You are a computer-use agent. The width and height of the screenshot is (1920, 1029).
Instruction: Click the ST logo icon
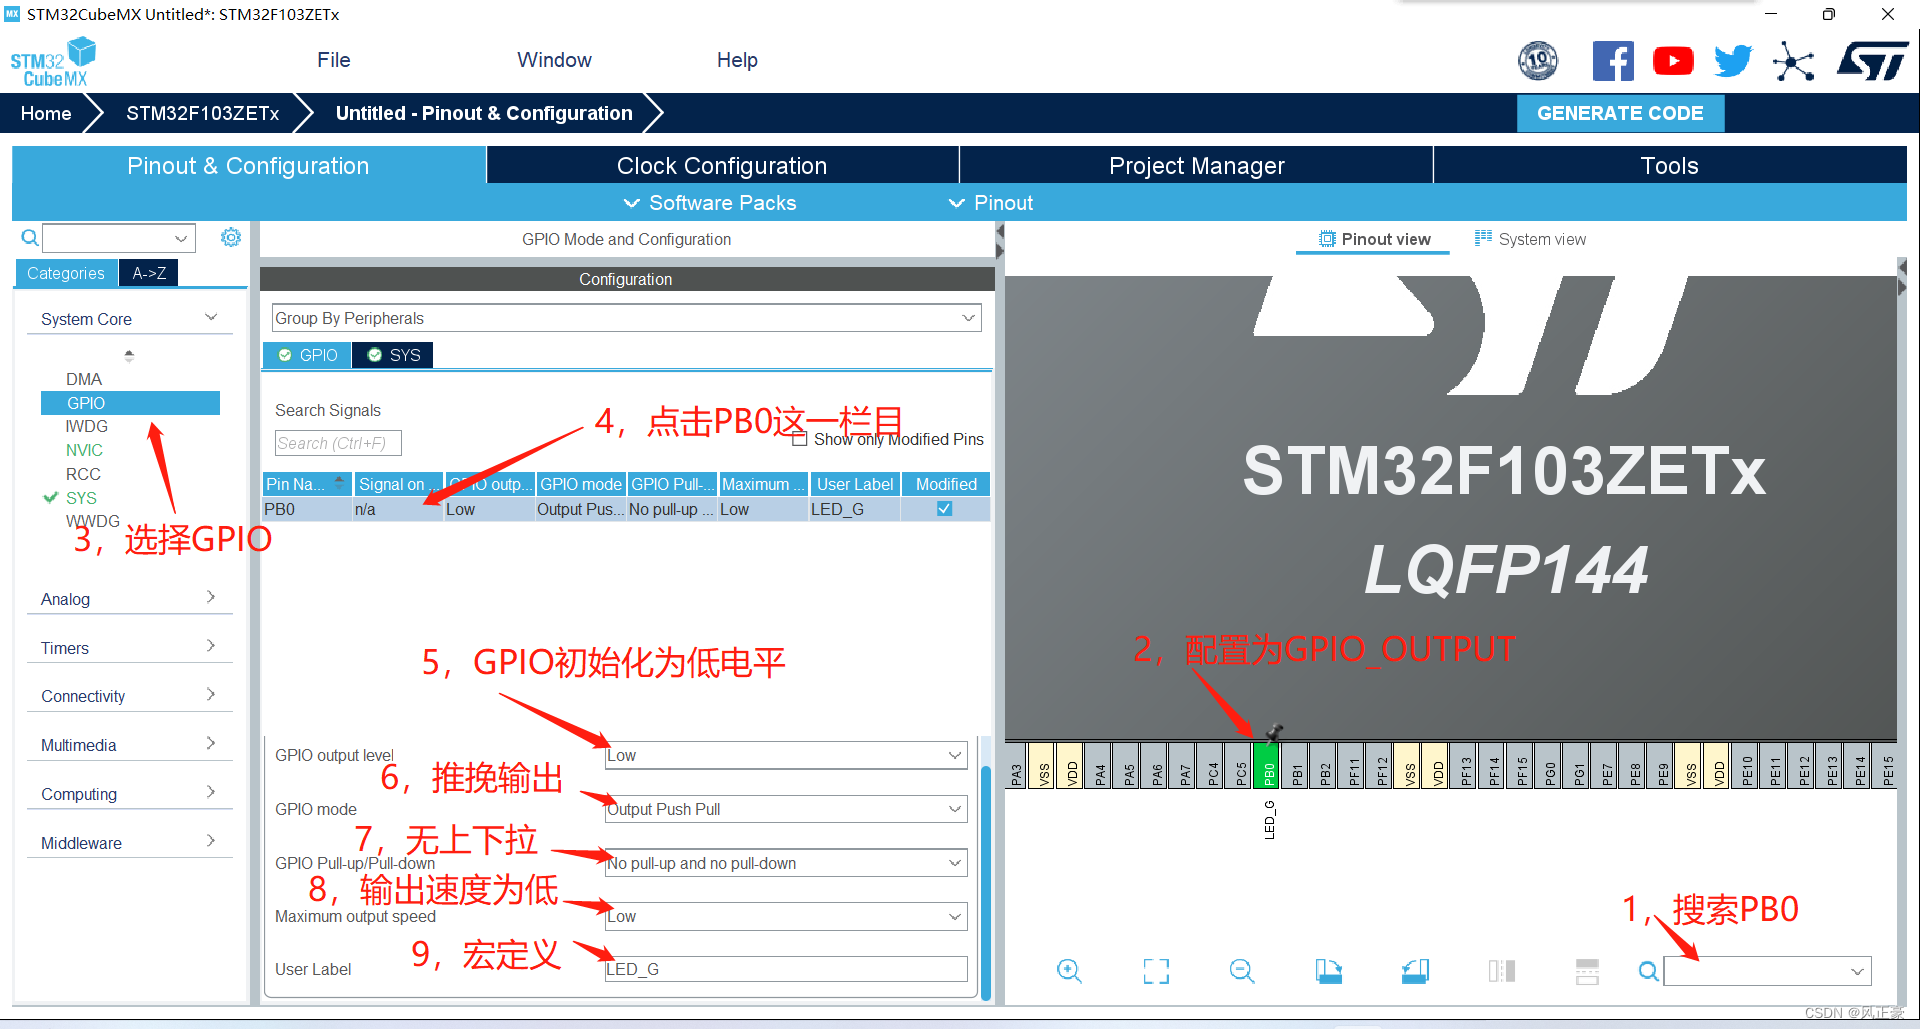point(1873,61)
